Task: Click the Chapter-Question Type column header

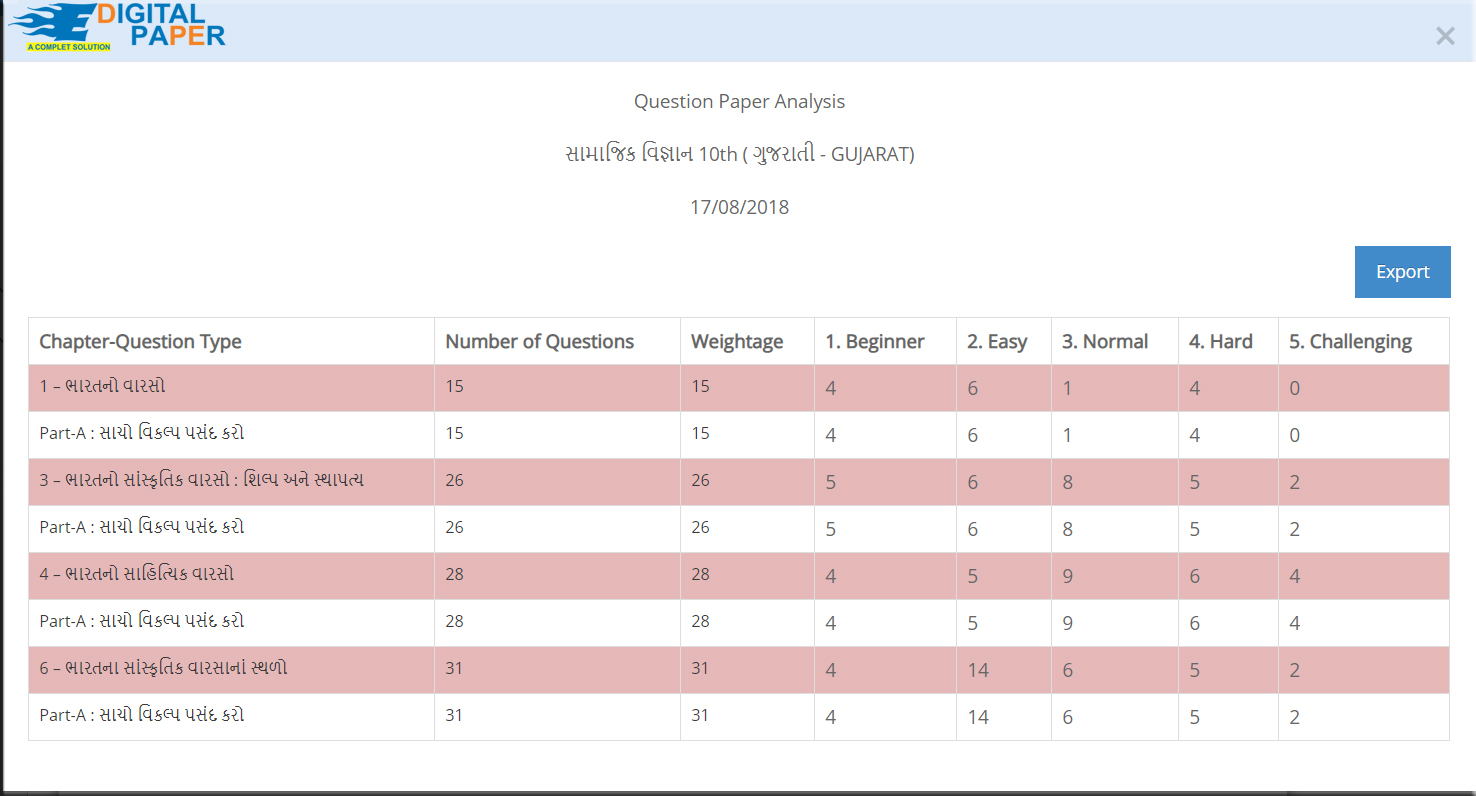Action: [x=140, y=342]
